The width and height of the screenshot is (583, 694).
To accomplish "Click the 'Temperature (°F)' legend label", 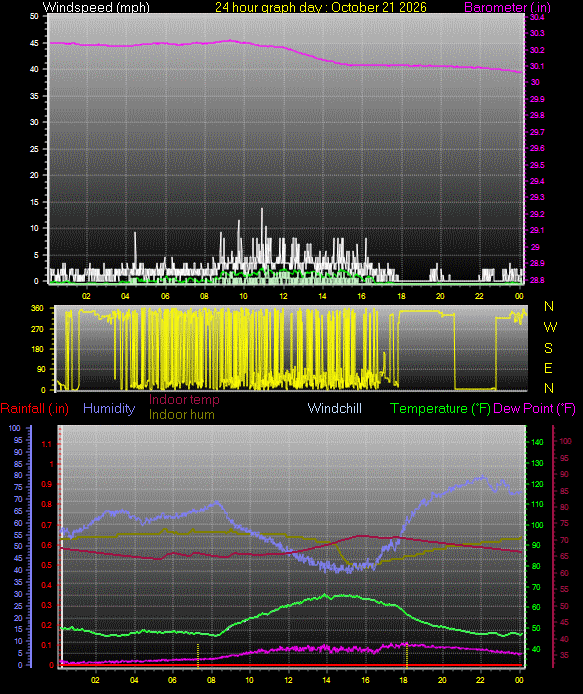I will [x=440, y=409].
